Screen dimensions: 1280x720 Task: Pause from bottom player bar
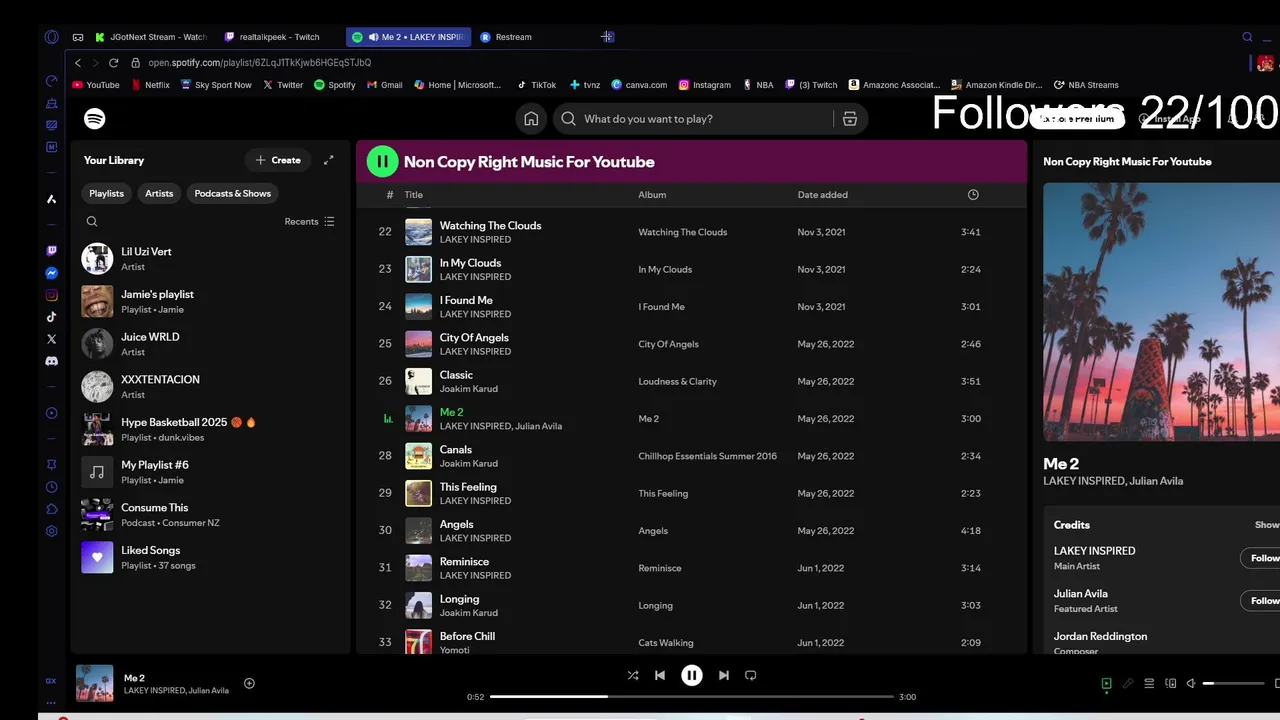pyautogui.click(x=692, y=675)
